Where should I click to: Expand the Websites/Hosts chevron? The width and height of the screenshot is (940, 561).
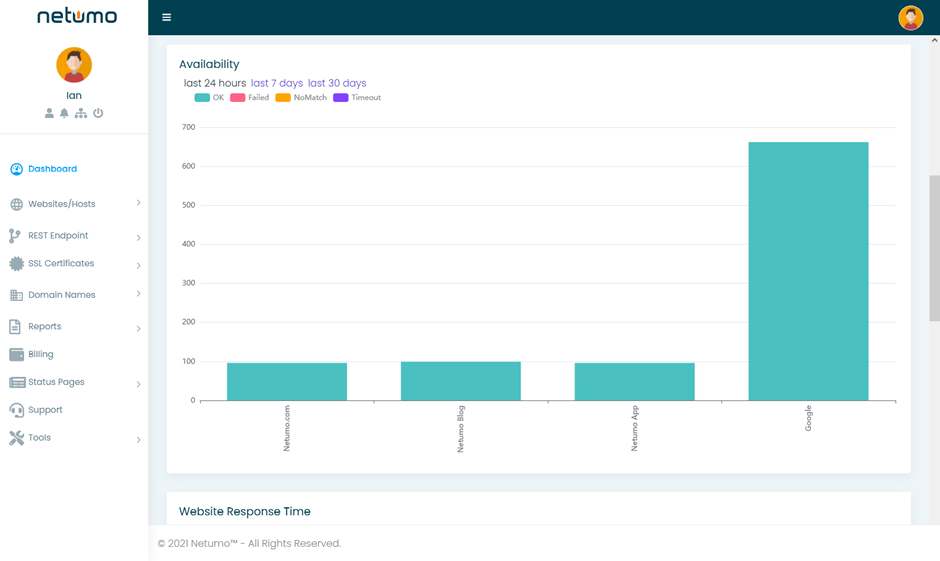[x=138, y=203]
